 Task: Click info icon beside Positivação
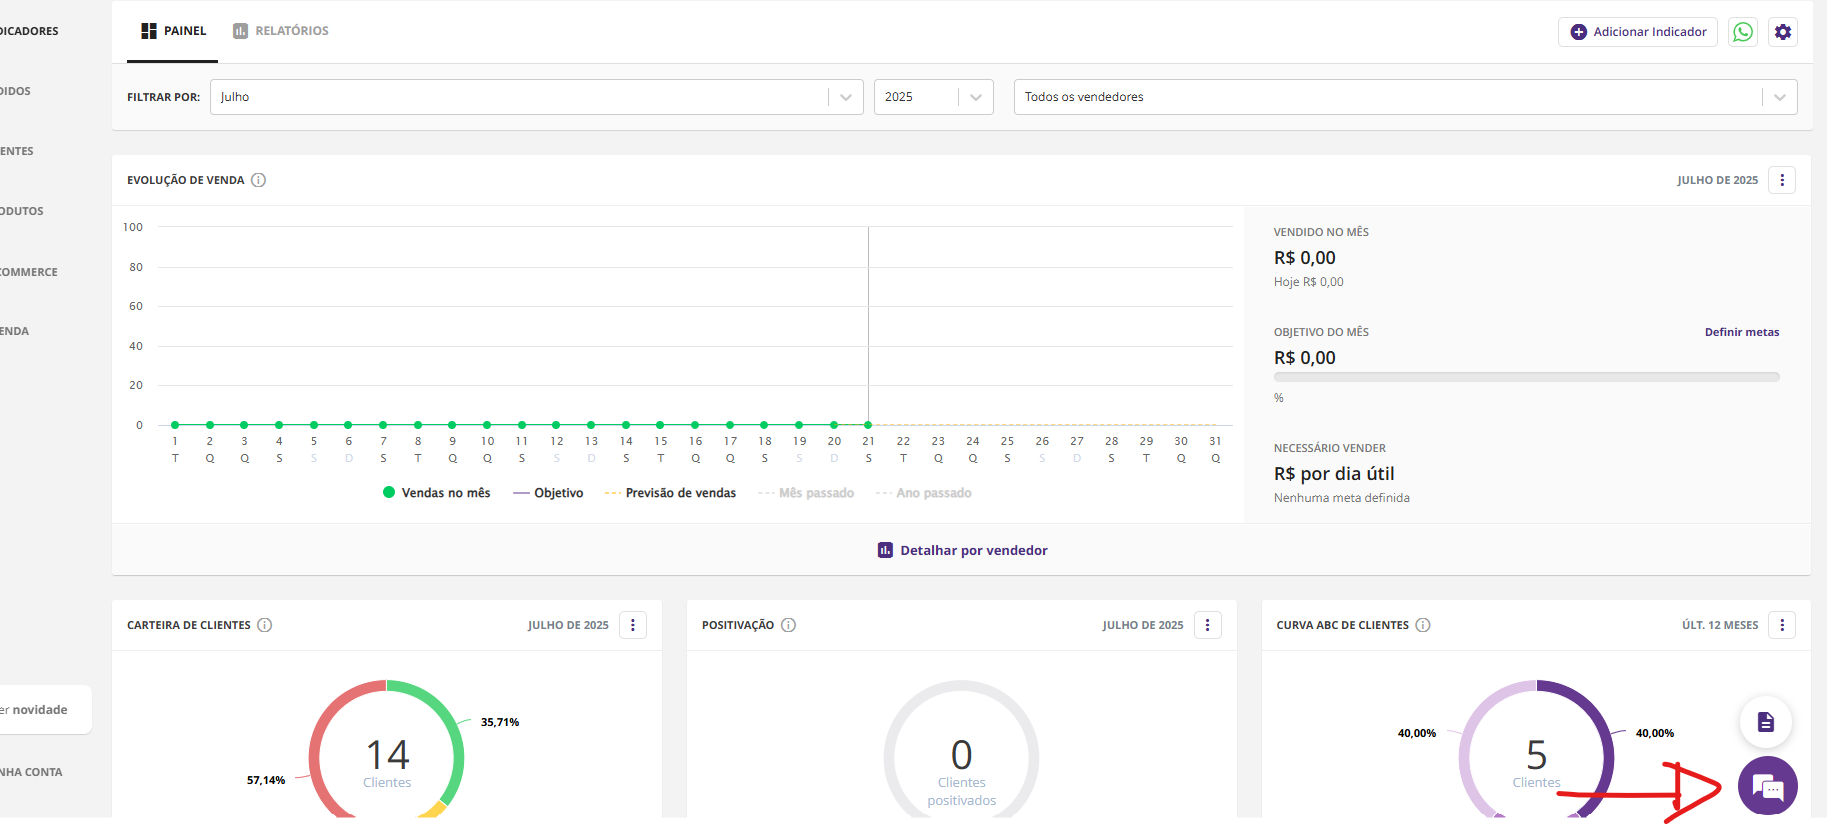click(788, 625)
